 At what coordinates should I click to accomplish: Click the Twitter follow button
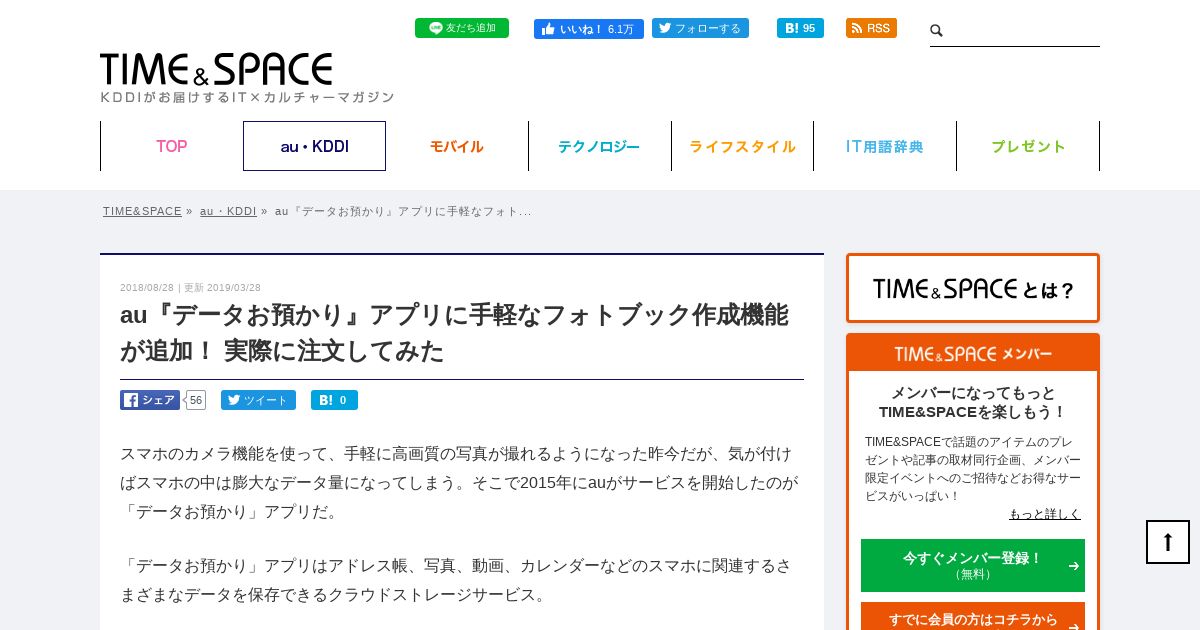(x=700, y=28)
